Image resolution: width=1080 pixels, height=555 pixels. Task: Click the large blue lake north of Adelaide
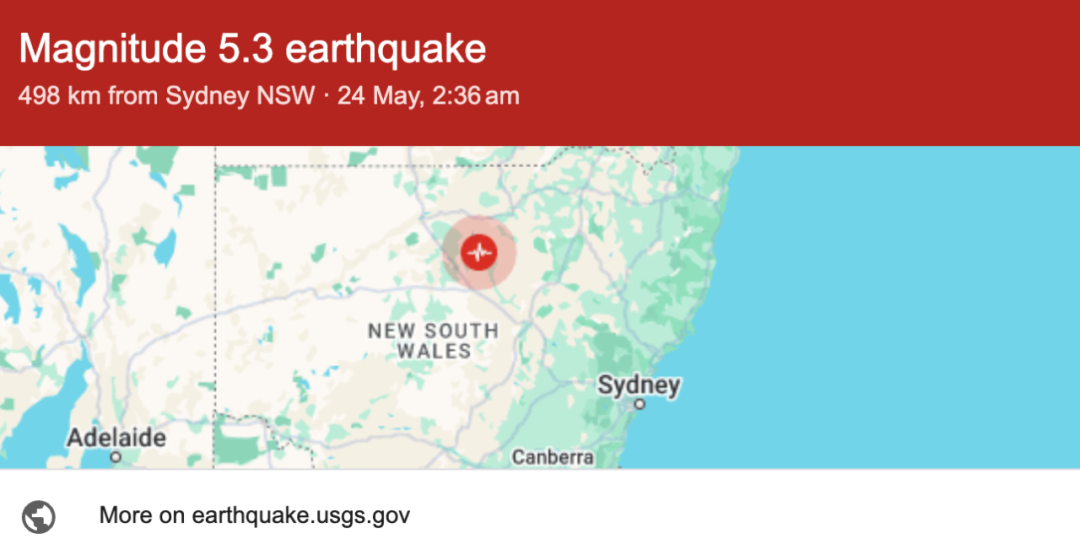coord(75,262)
